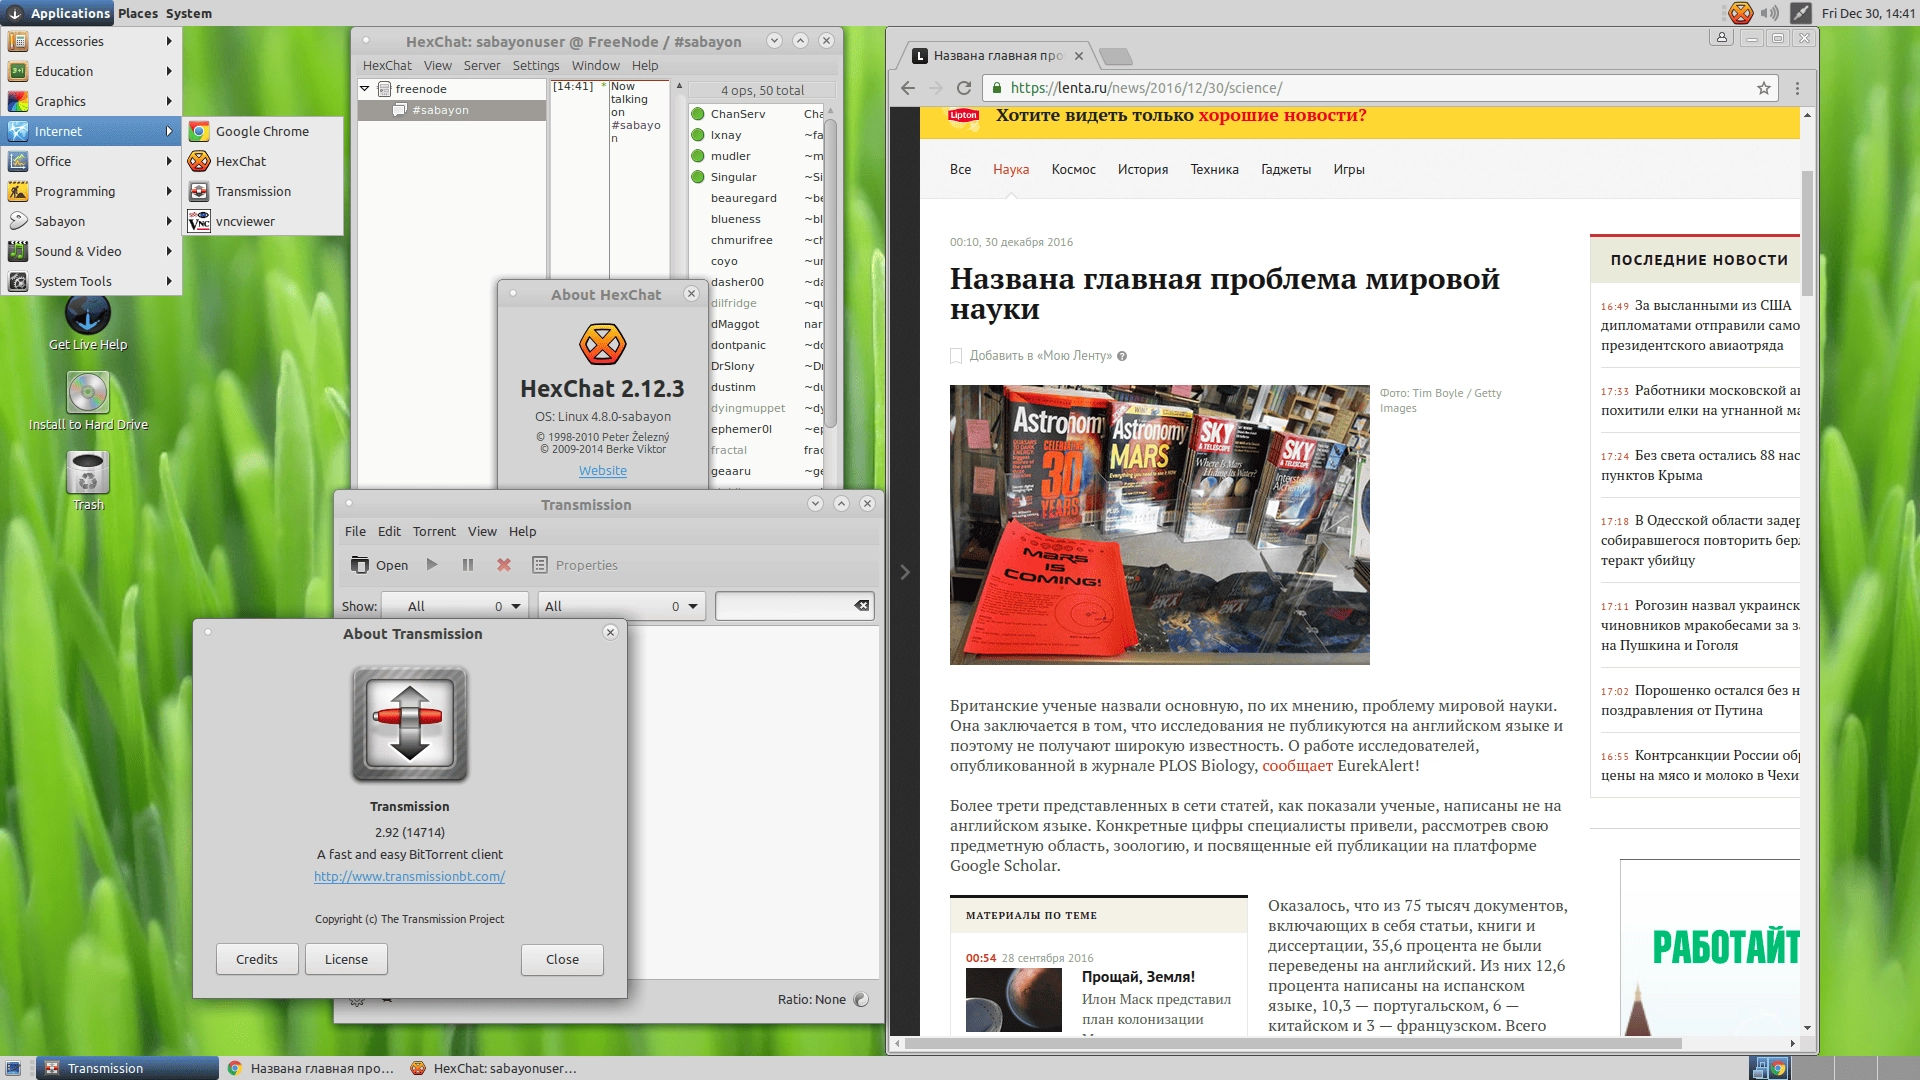
Task: Click the HexChat logo in About HexChat dialog
Action: point(603,345)
